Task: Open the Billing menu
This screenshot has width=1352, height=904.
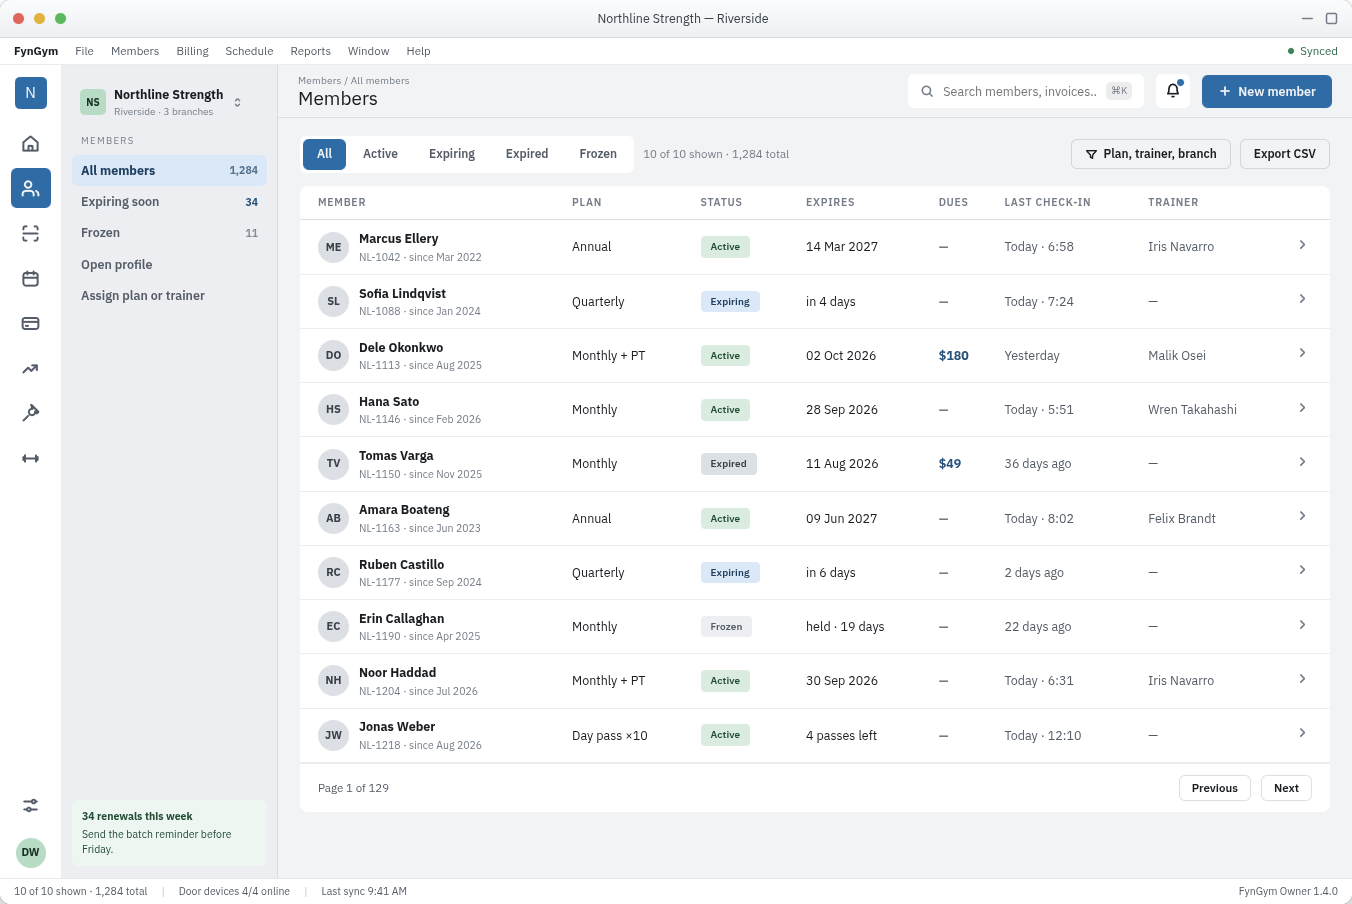Action: 192,51
